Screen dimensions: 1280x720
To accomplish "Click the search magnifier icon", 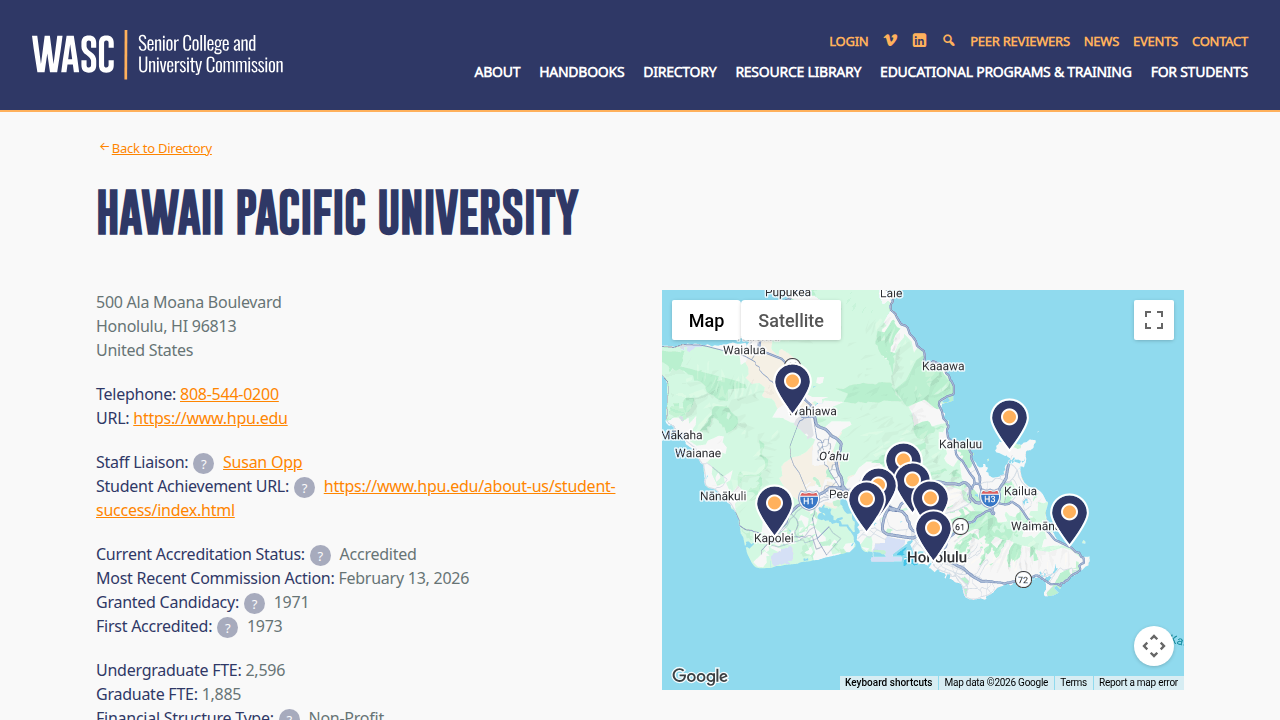I will [x=948, y=41].
